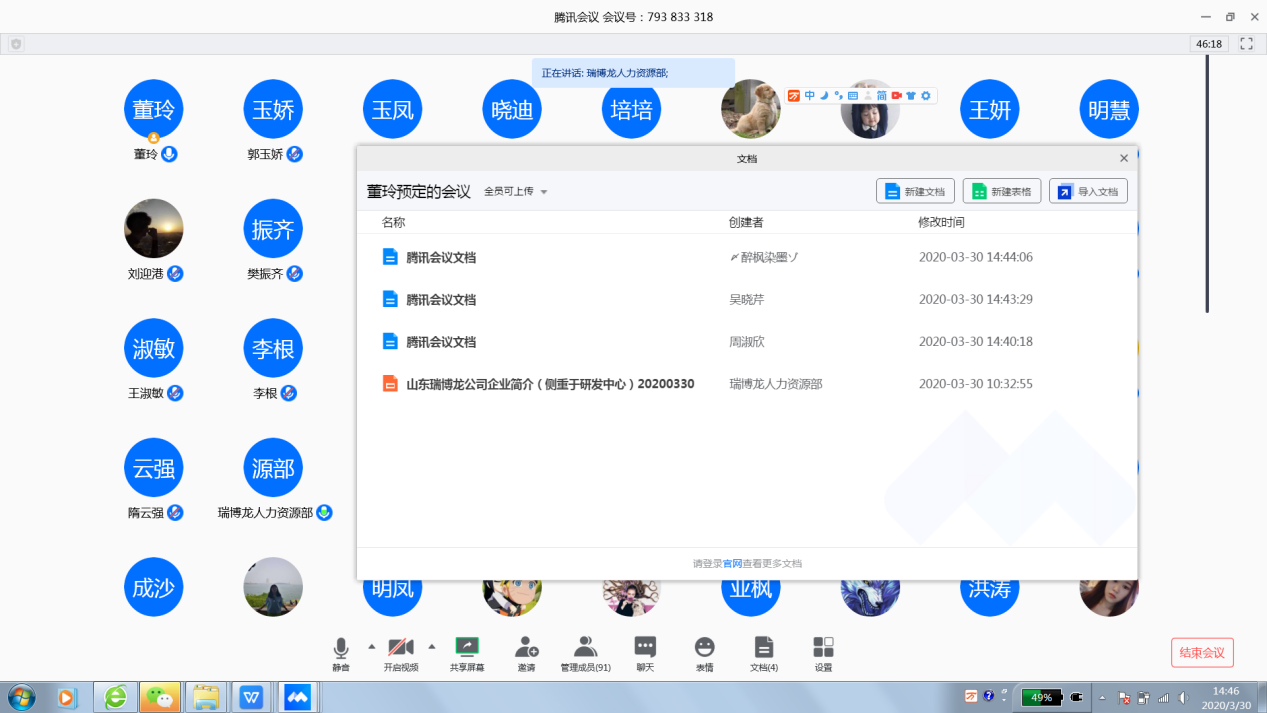The width and height of the screenshot is (1267, 713).
Task: Expand the video options arrow beside 开启视频
Action: tap(432, 646)
